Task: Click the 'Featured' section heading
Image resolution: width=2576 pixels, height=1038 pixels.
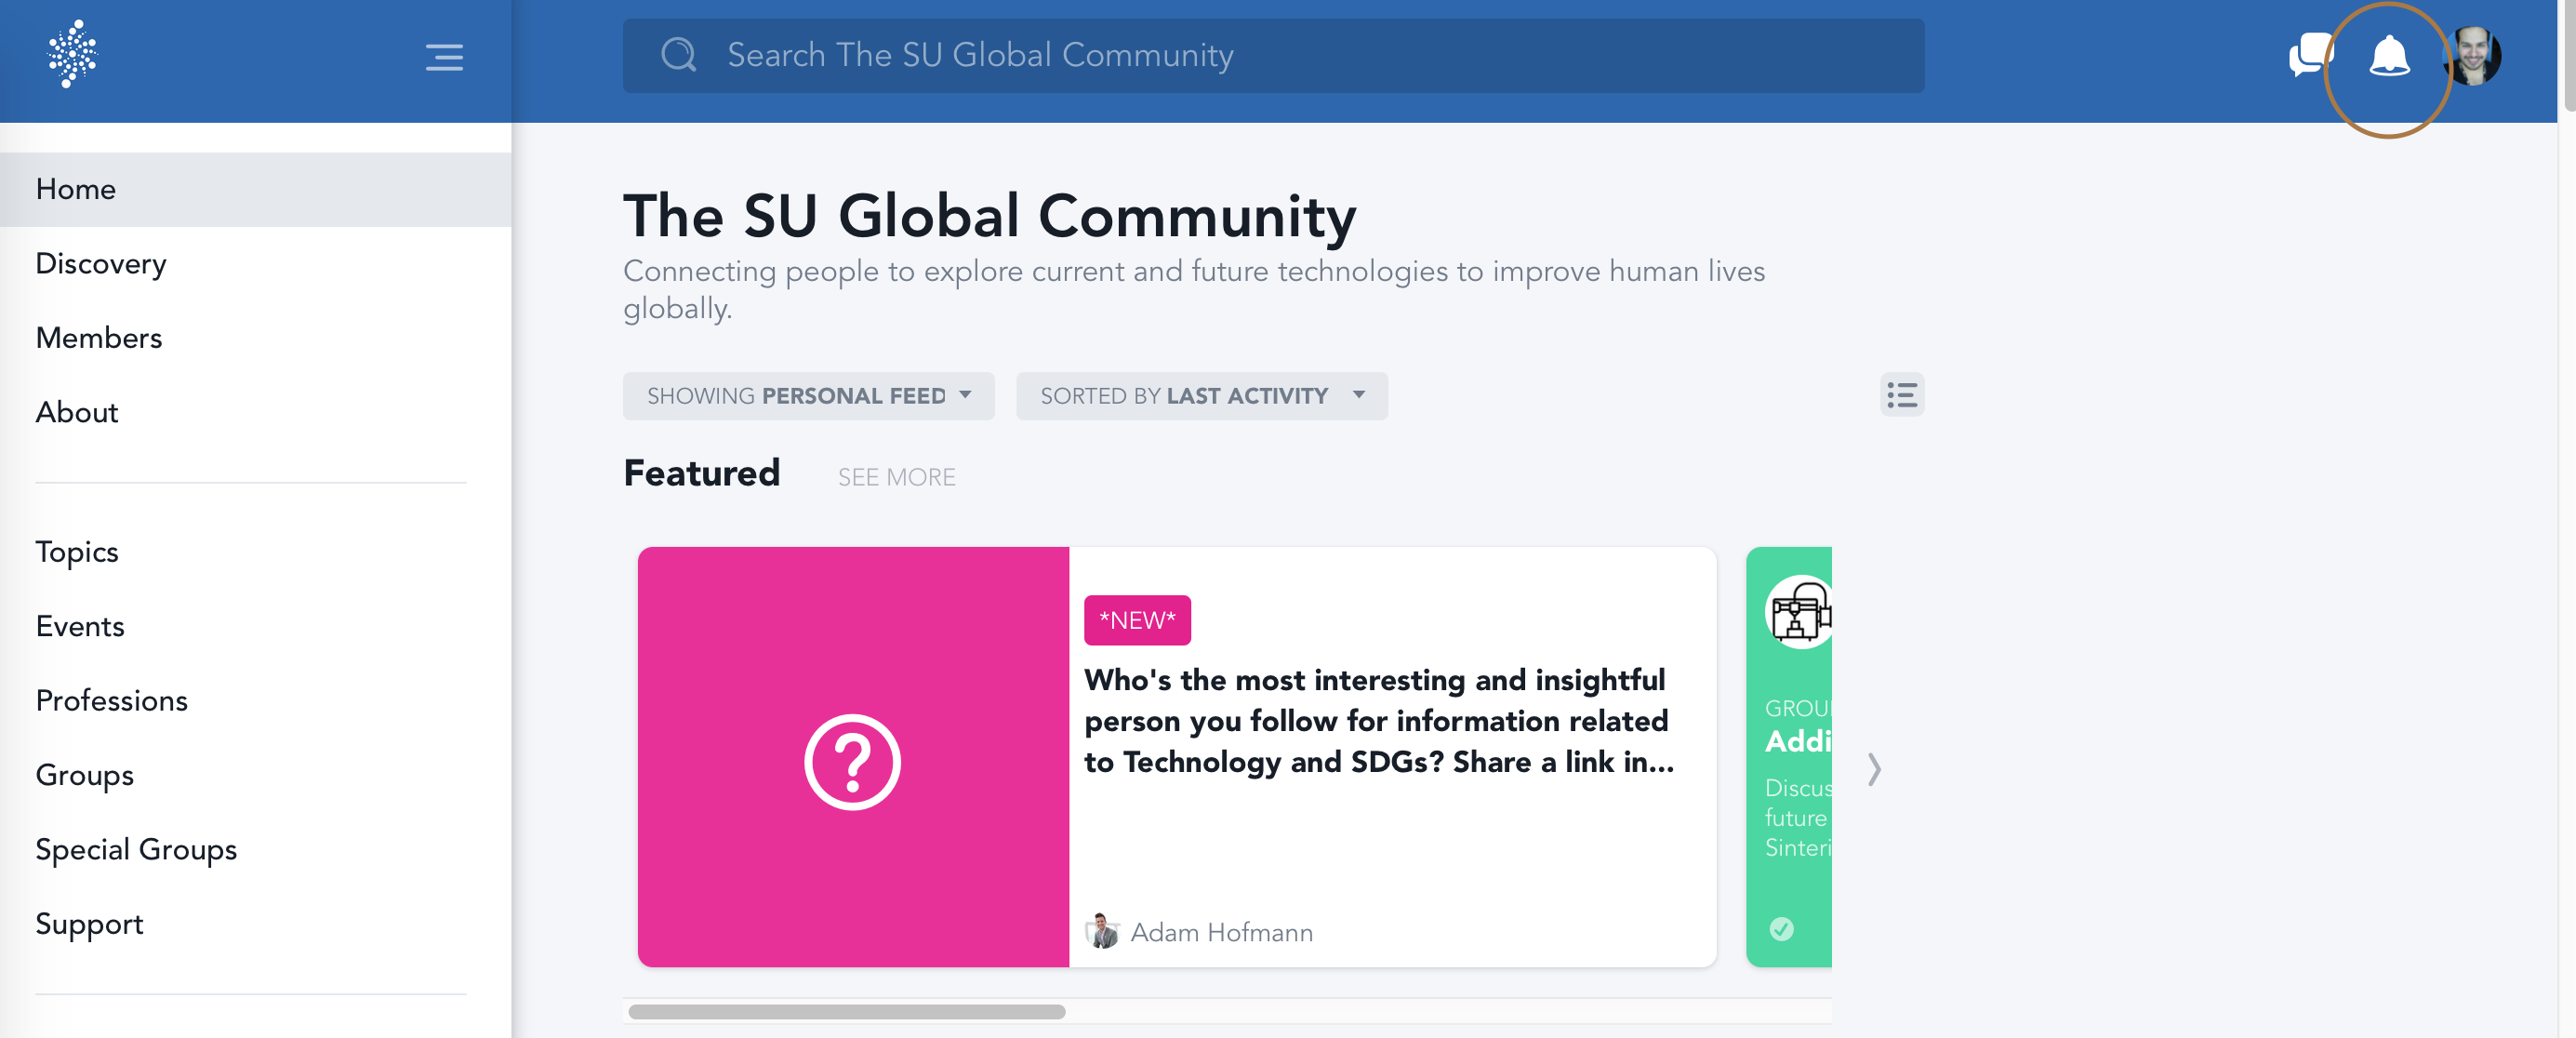Action: click(x=701, y=473)
